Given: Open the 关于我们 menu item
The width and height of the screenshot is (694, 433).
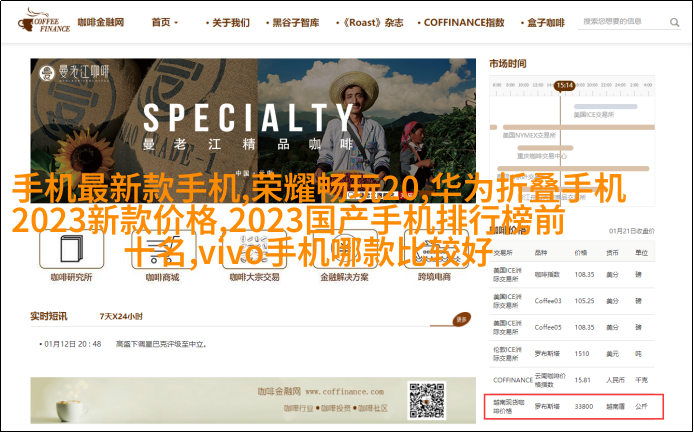Looking at the screenshot, I should 231,23.
